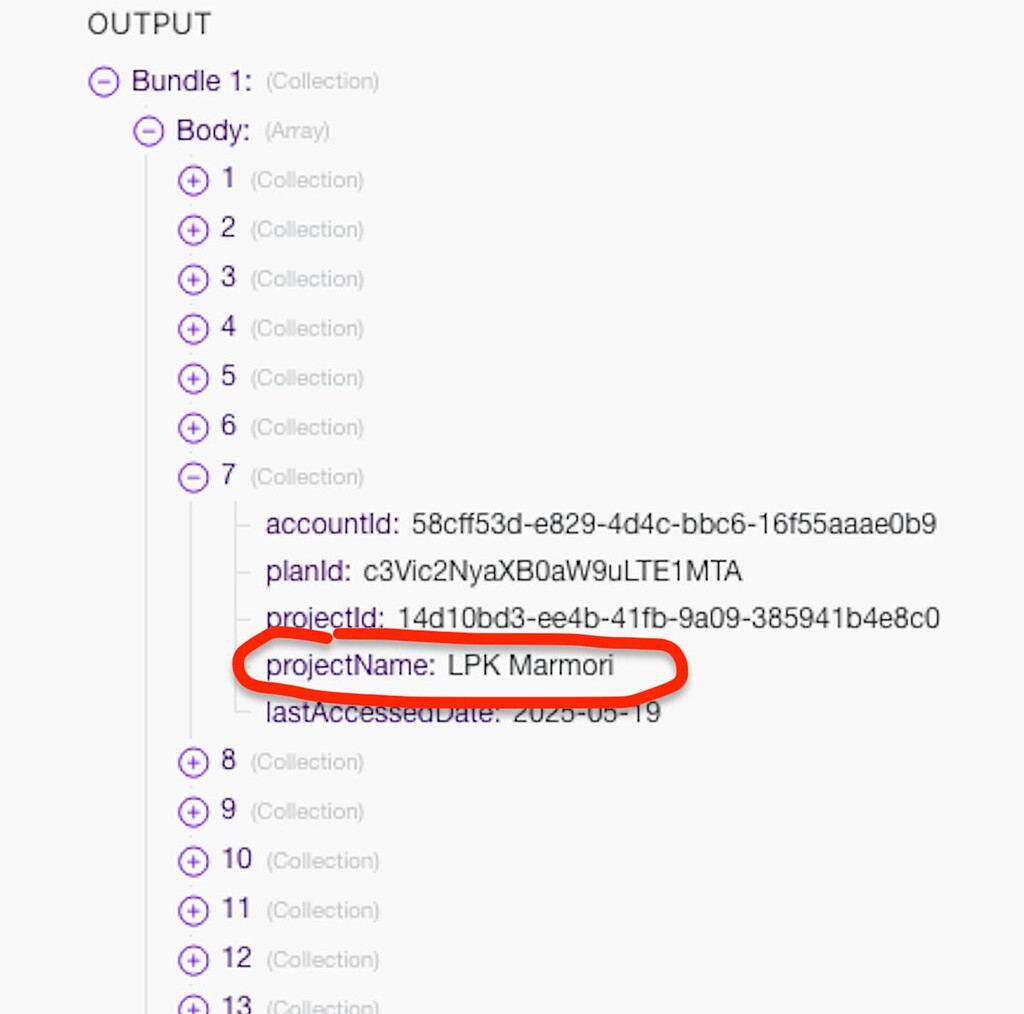Collapse collection 7

point(192,477)
